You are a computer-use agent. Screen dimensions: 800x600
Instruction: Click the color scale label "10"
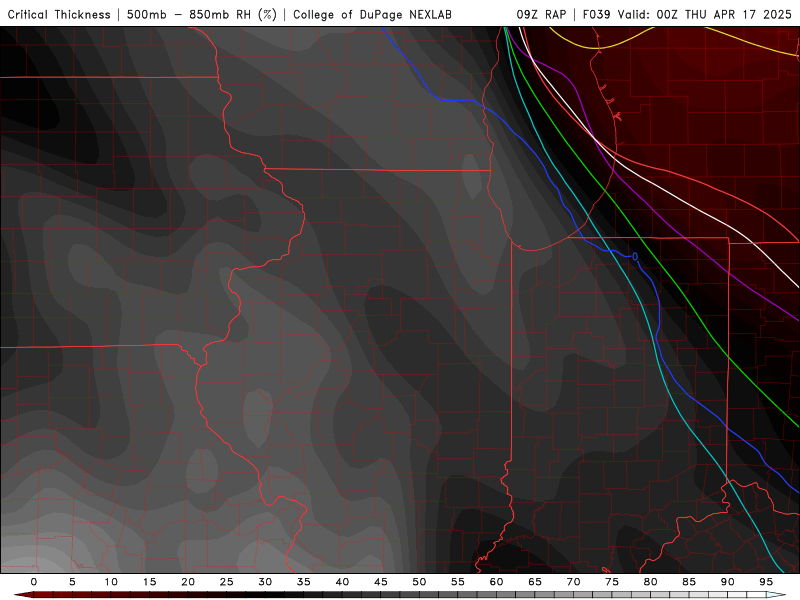(x=111, y=582)
